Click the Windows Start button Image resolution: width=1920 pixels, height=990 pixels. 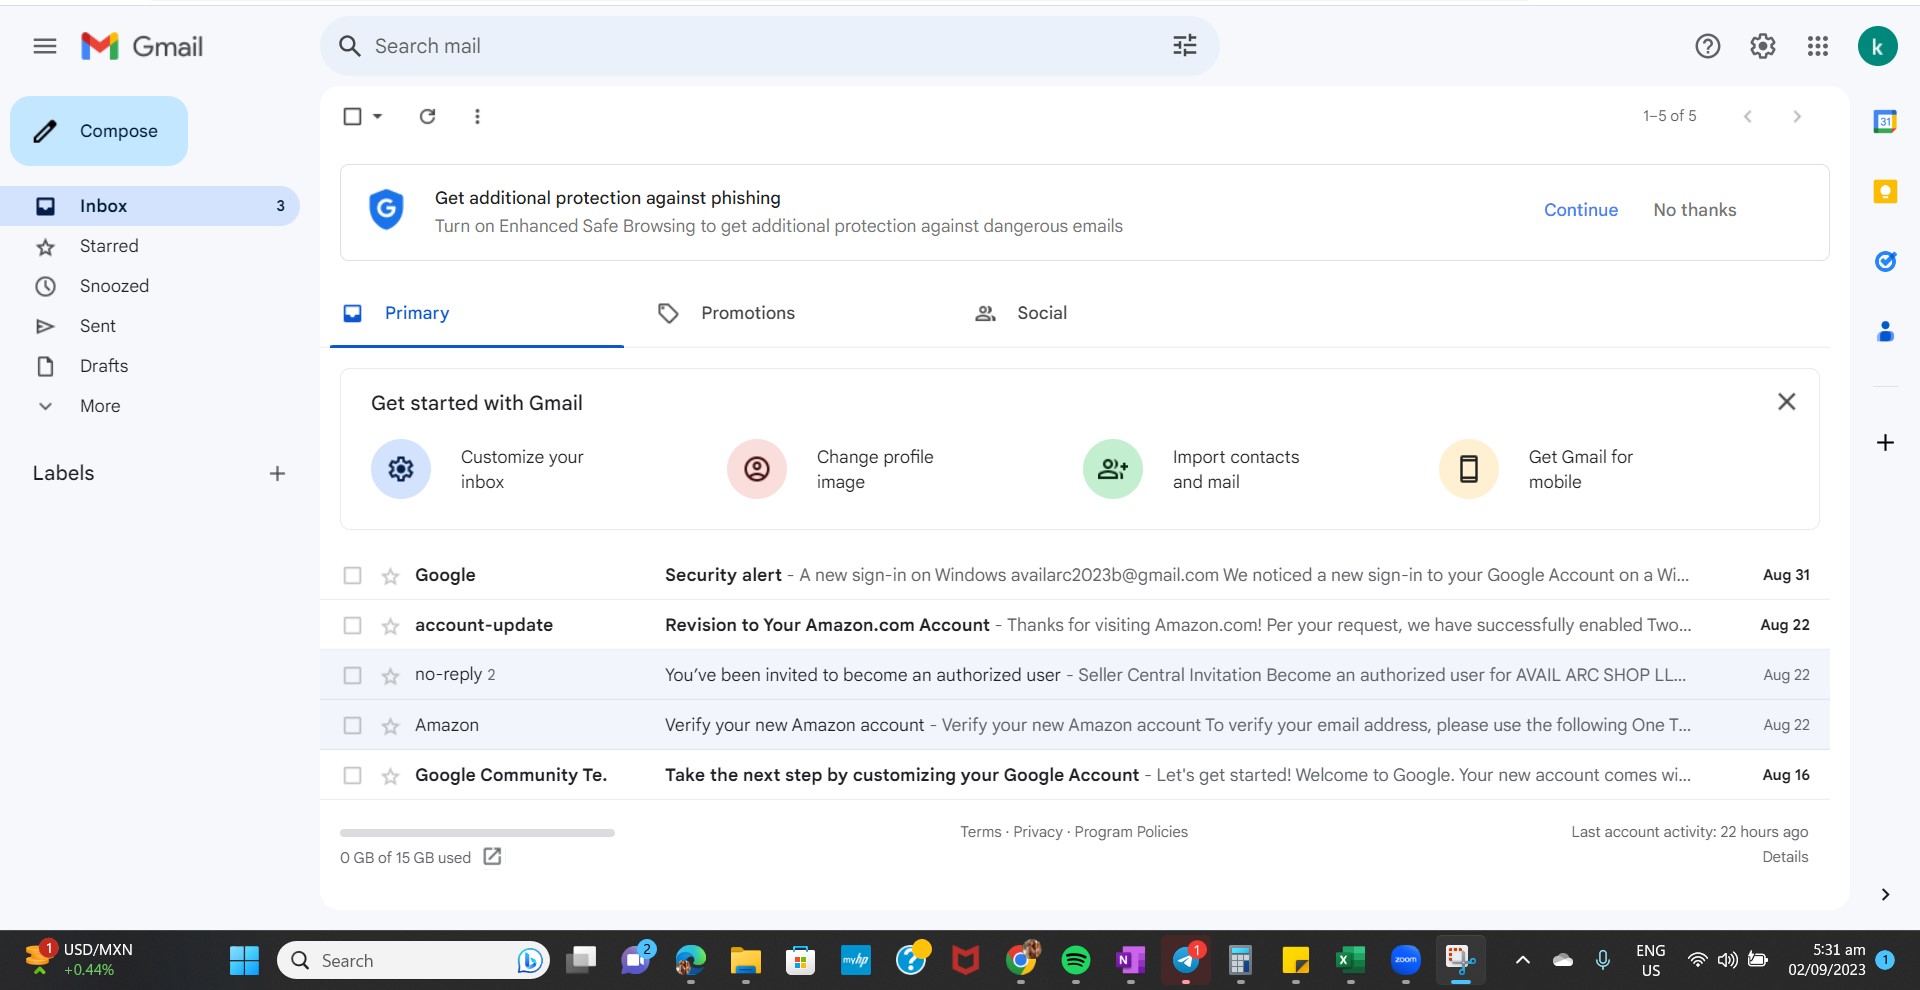click(244, 961)
